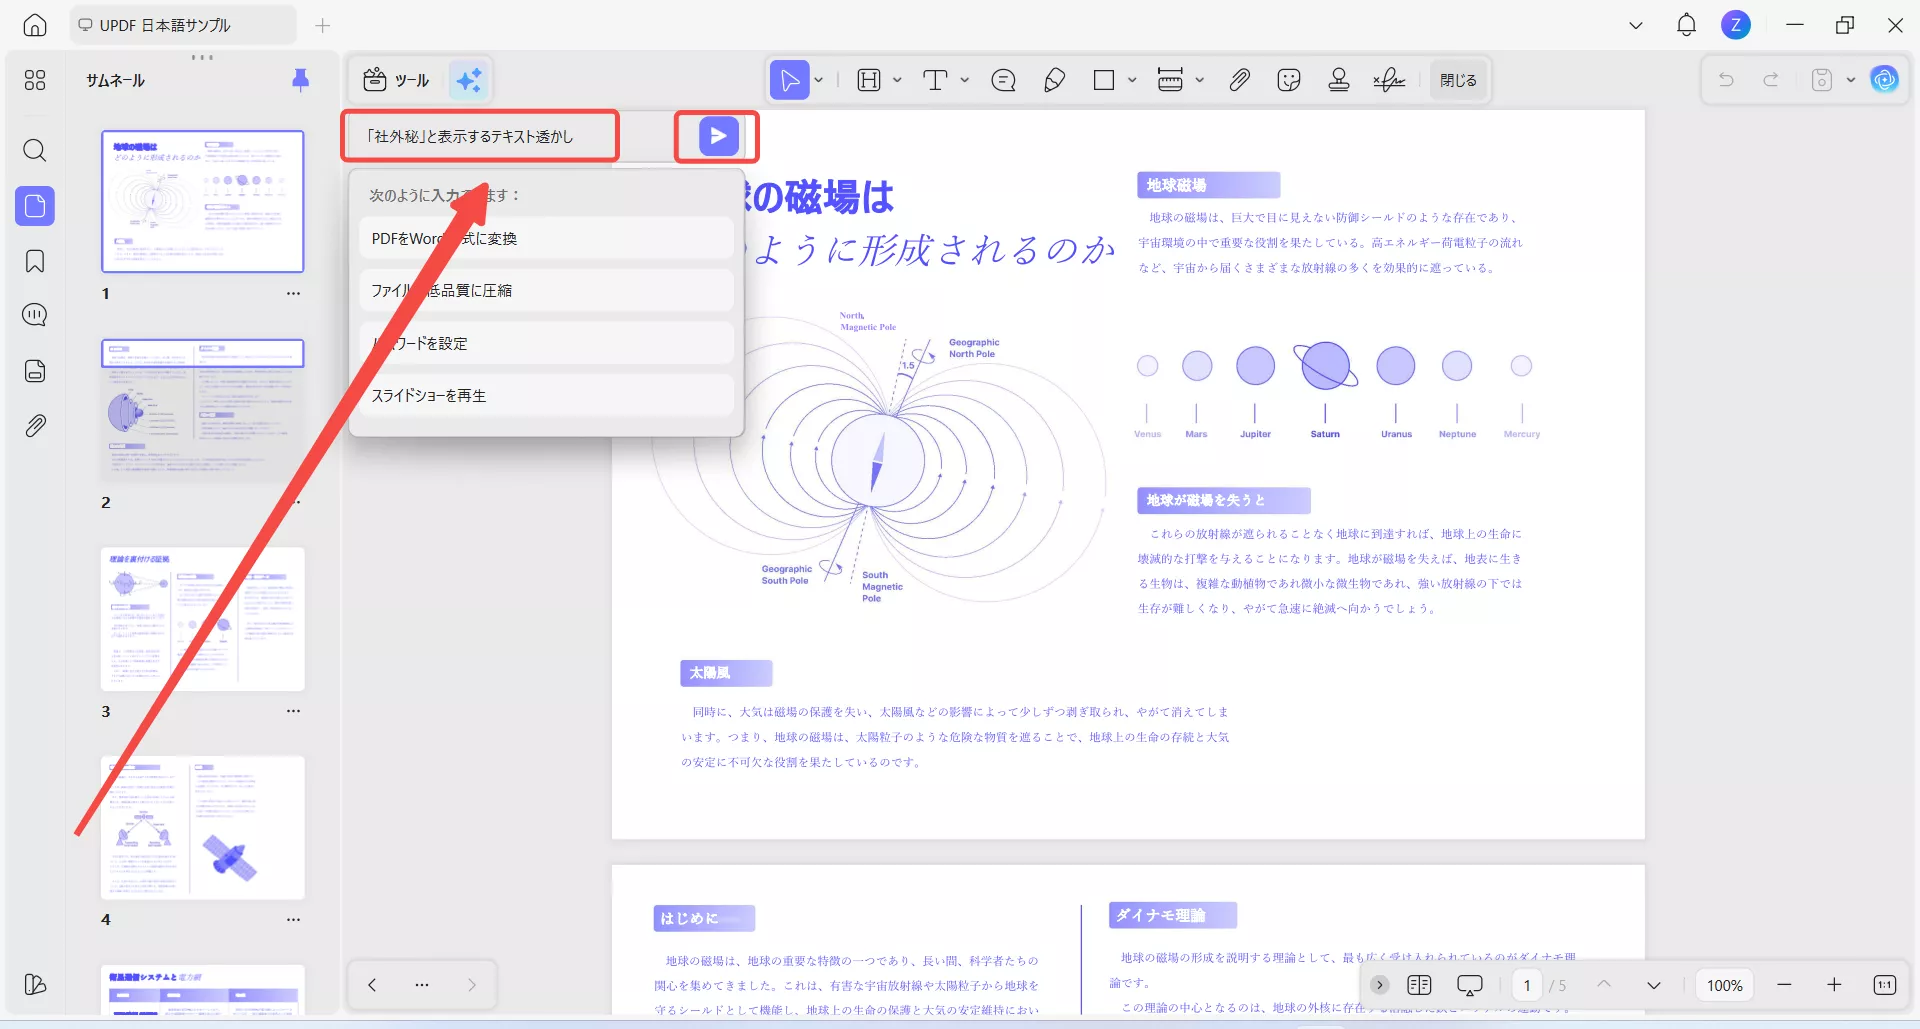Expand the selection tool dropdown
This screenshot has width=1920, height=1029.
(x=817, y=80)
